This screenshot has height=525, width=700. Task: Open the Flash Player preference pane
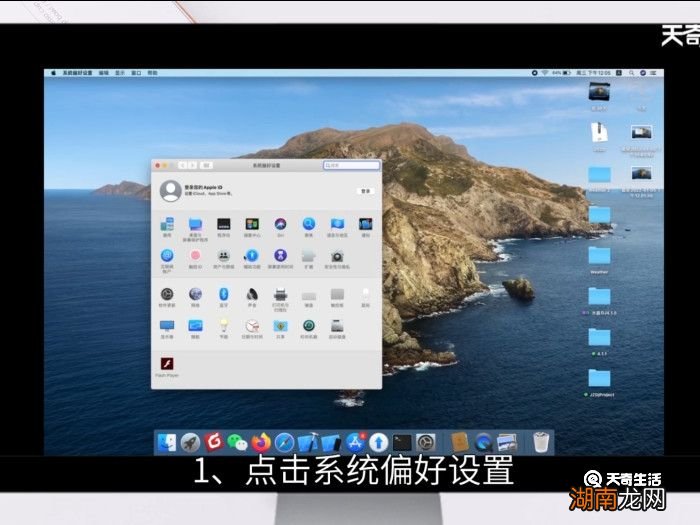(x=167, y=363)
